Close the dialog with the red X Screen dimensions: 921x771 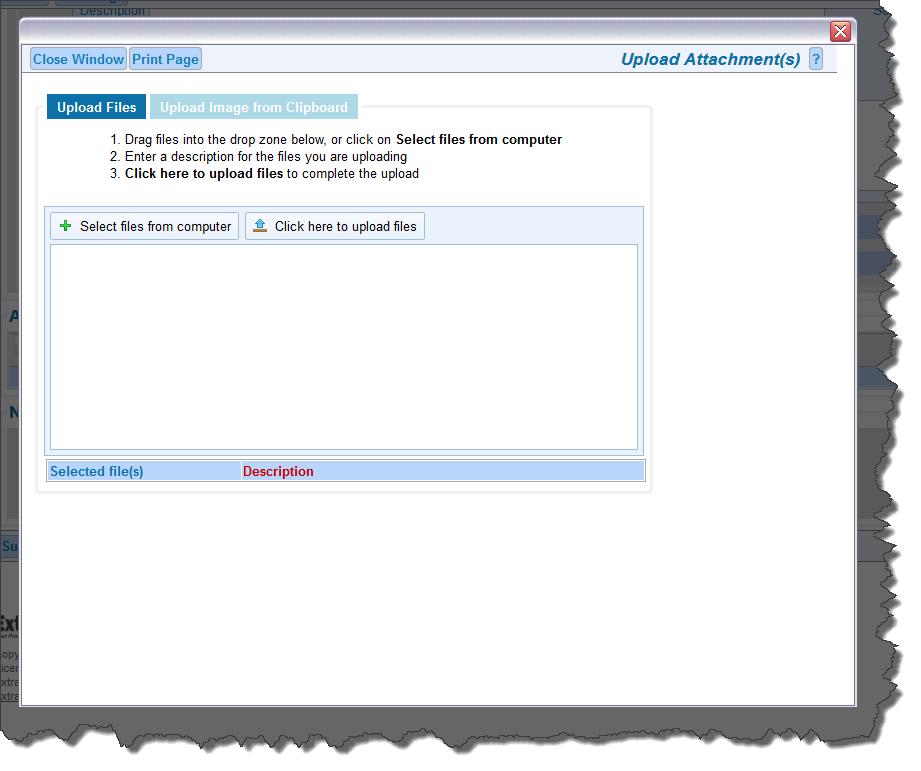(x=841, y=31)
